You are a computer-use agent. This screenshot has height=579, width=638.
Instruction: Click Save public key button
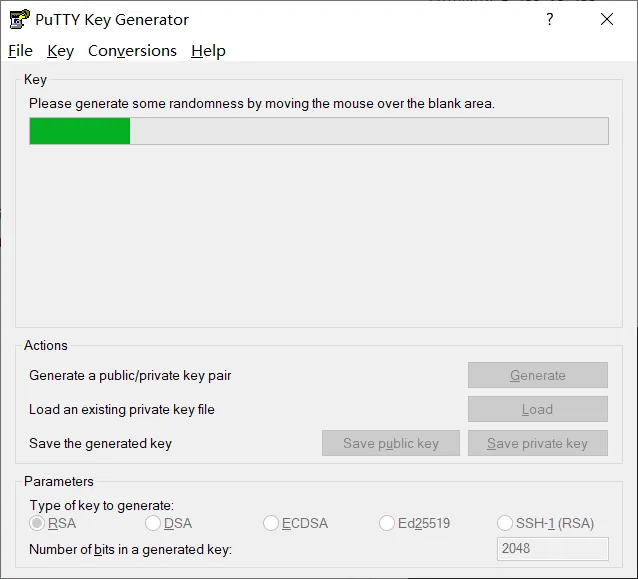pyautogui.click(x=390, y=443)
